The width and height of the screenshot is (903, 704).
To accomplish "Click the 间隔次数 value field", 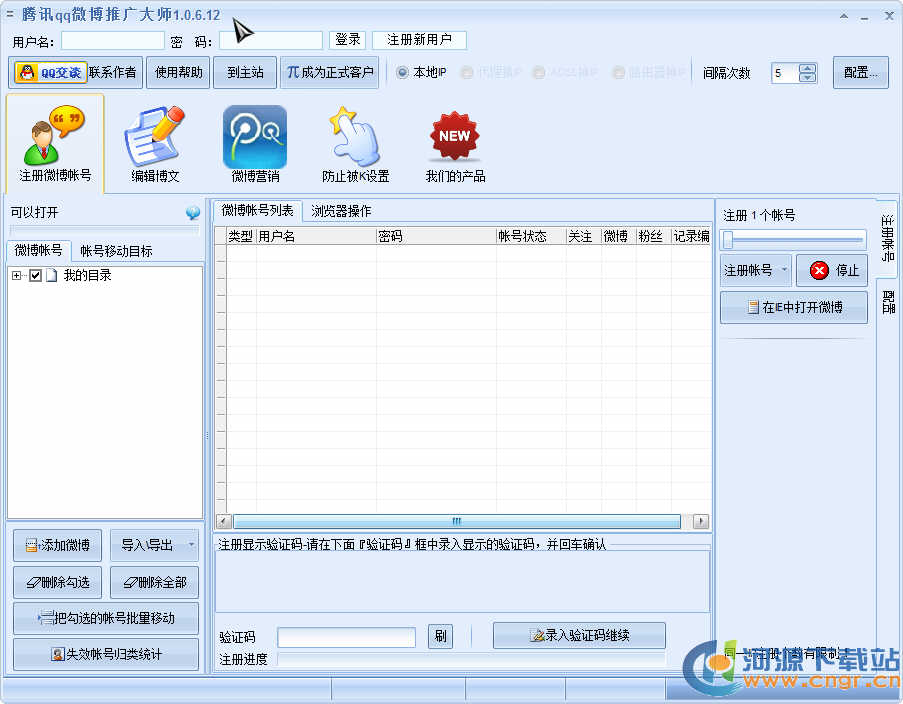I will coord(786,73).
